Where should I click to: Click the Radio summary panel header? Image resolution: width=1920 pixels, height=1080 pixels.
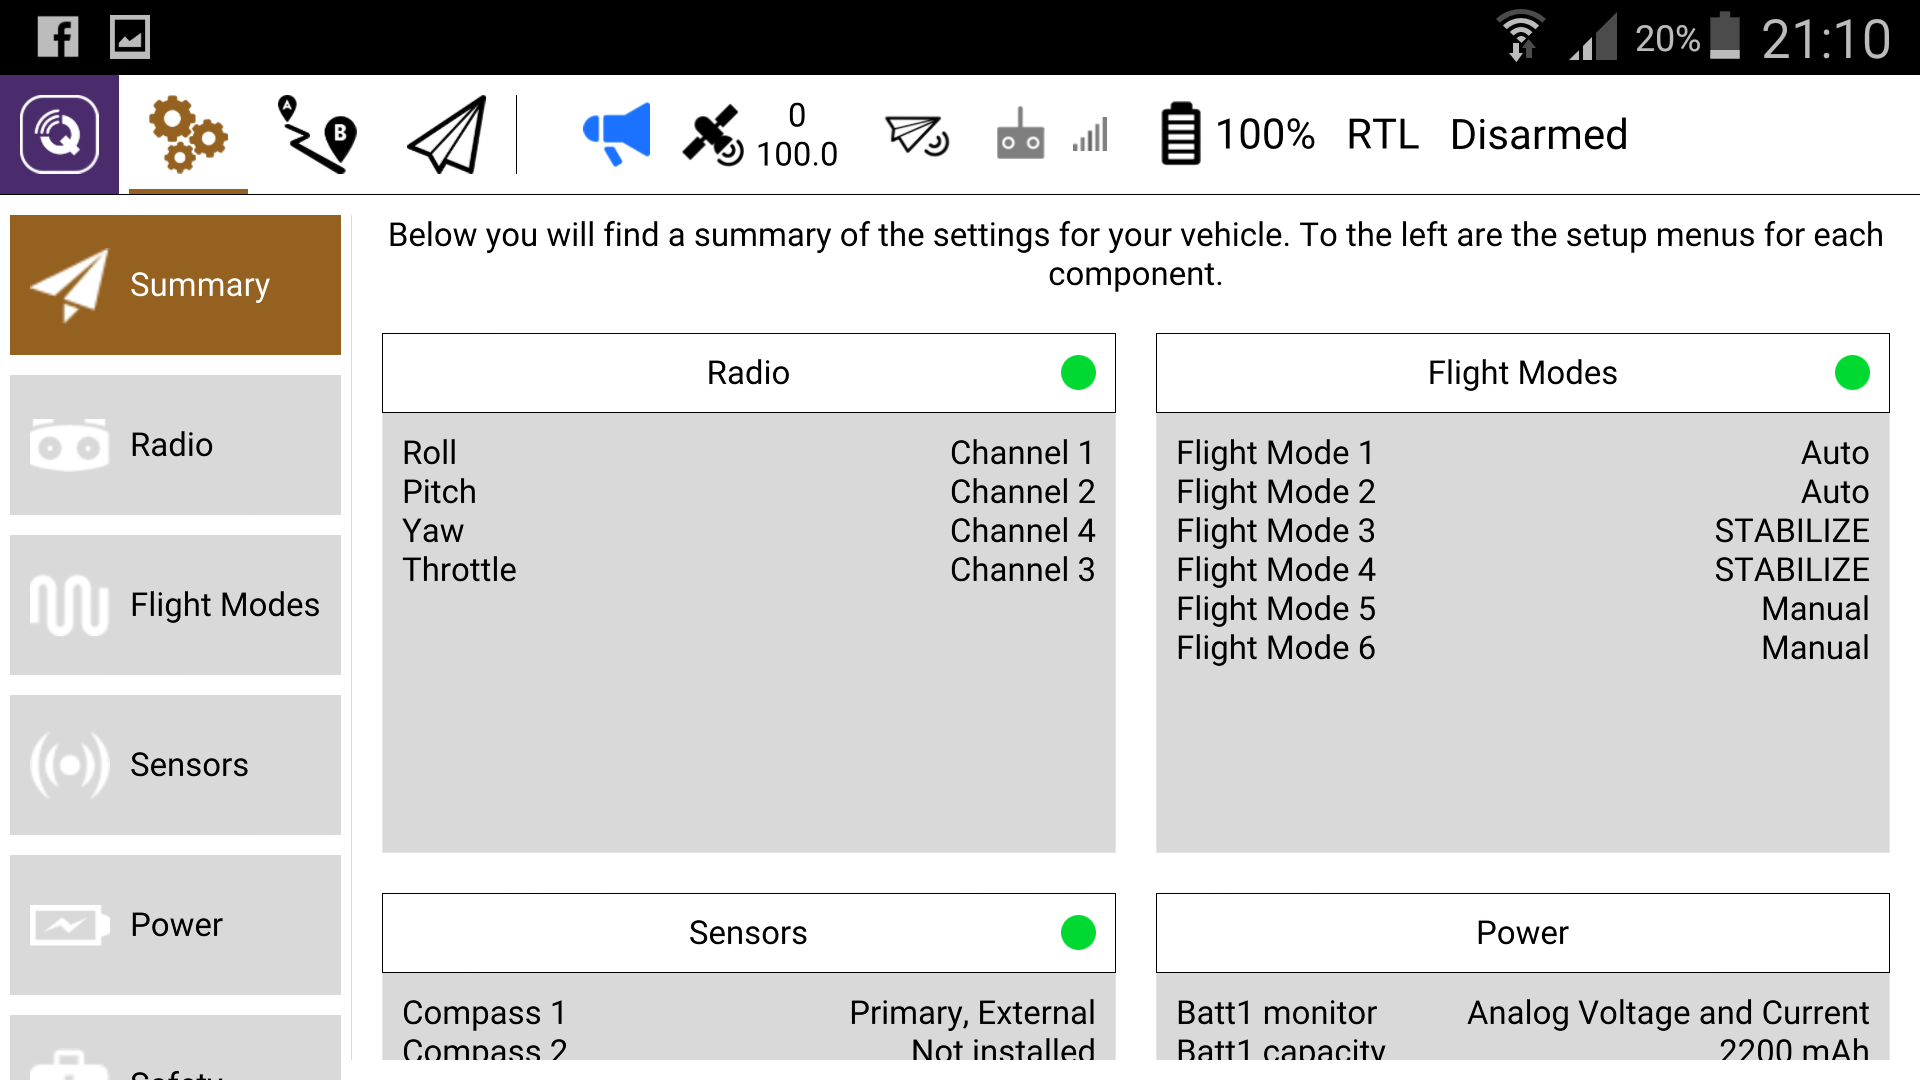click(x=748, y=373)
